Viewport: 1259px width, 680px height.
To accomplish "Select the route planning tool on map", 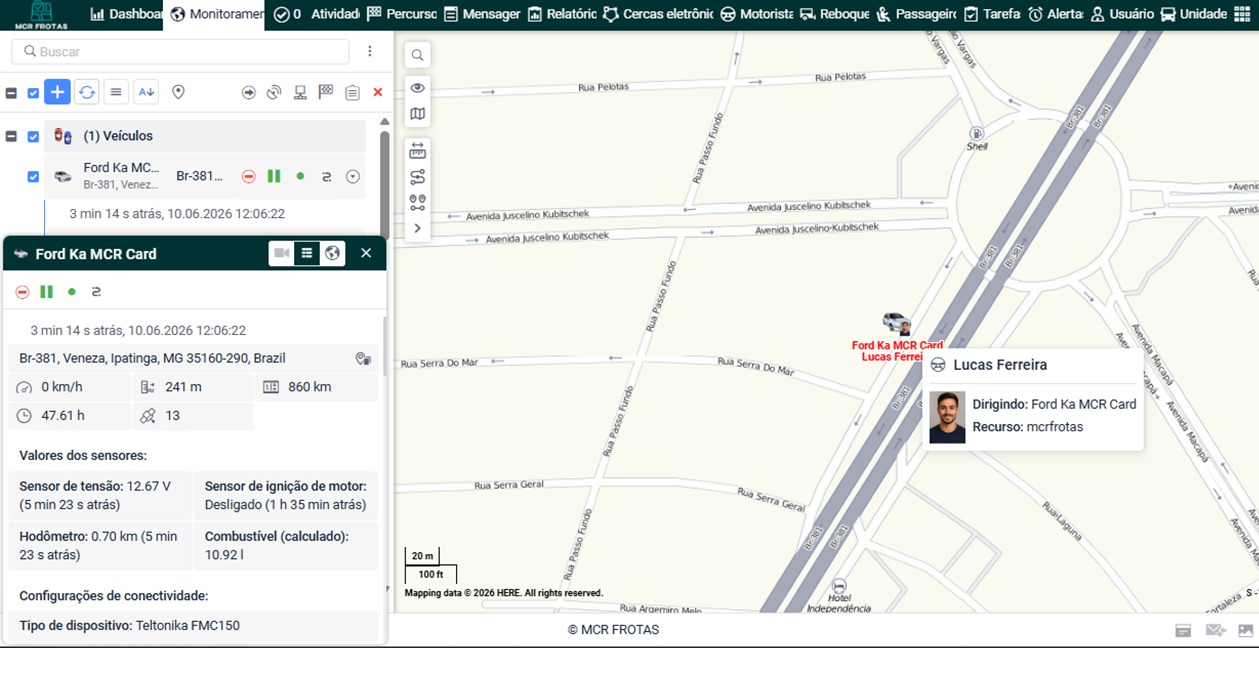I will click(417, 177).
